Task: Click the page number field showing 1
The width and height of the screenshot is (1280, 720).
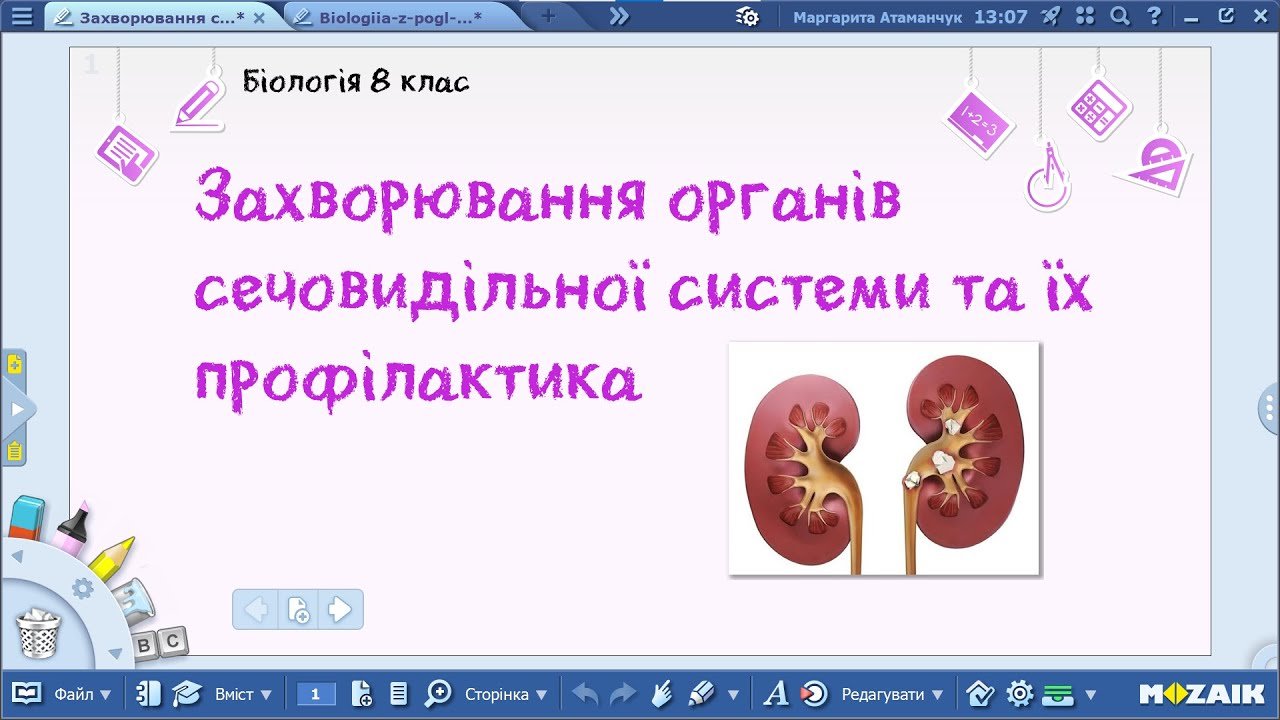Action: pos(316,694)
